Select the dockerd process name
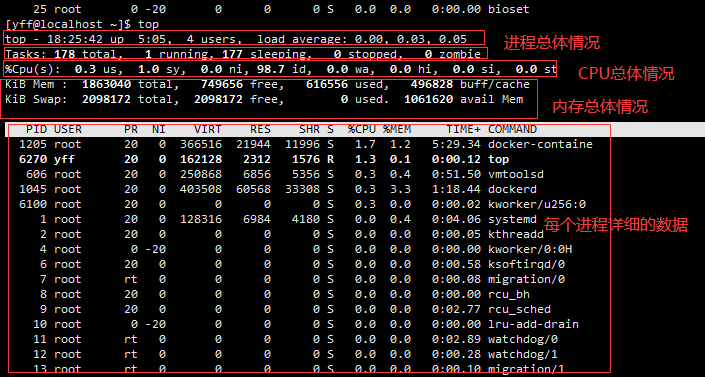This screenshot has width=705, height=377. 513,189
